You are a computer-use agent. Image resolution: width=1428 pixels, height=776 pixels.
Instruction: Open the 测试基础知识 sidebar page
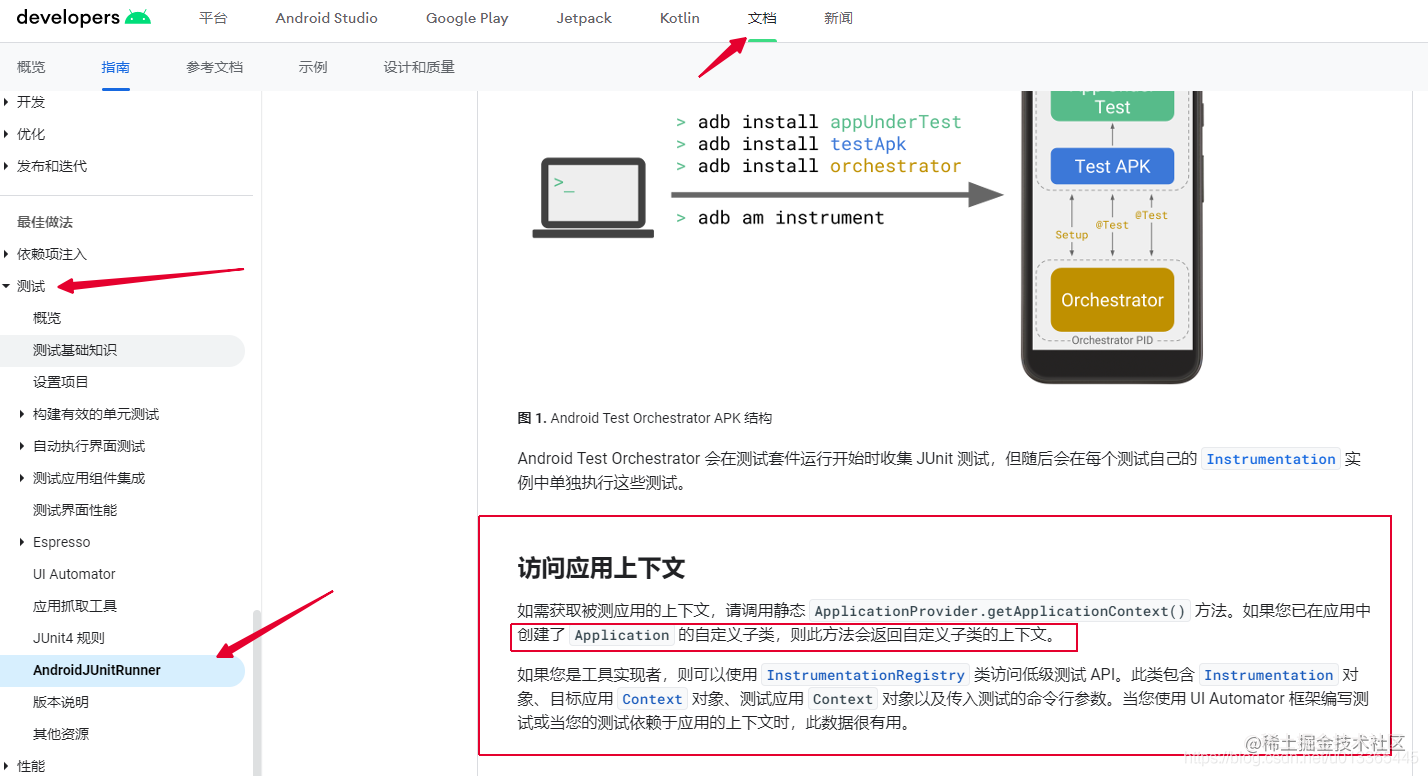pos(75,350)
